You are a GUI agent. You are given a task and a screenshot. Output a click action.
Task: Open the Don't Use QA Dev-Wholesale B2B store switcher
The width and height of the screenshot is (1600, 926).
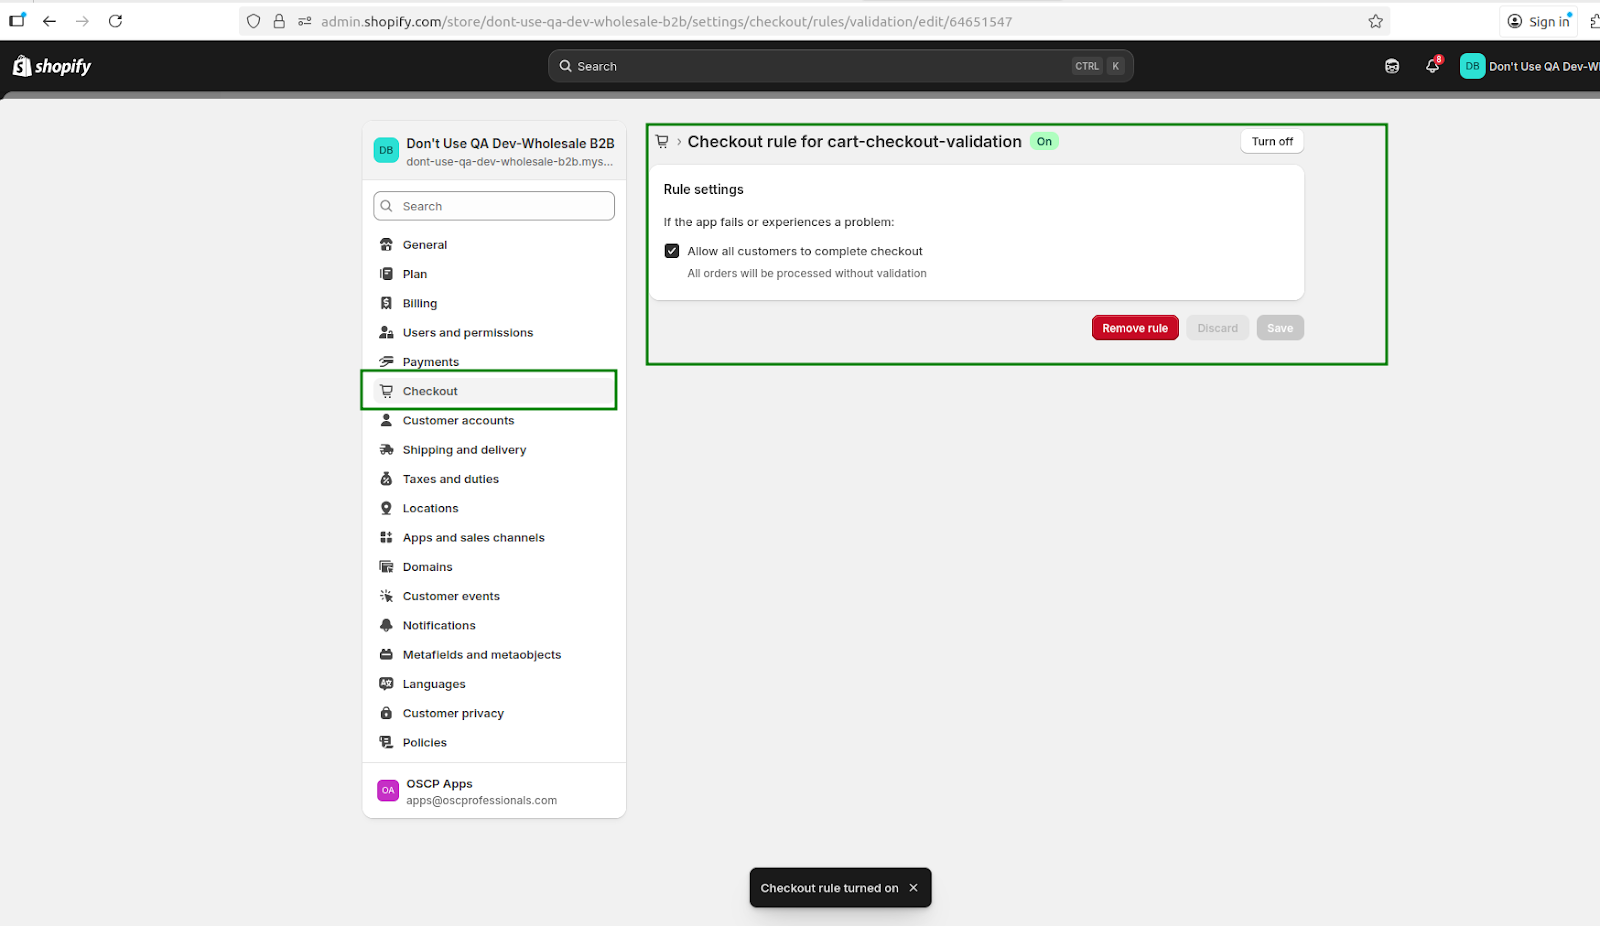[494, 151]
